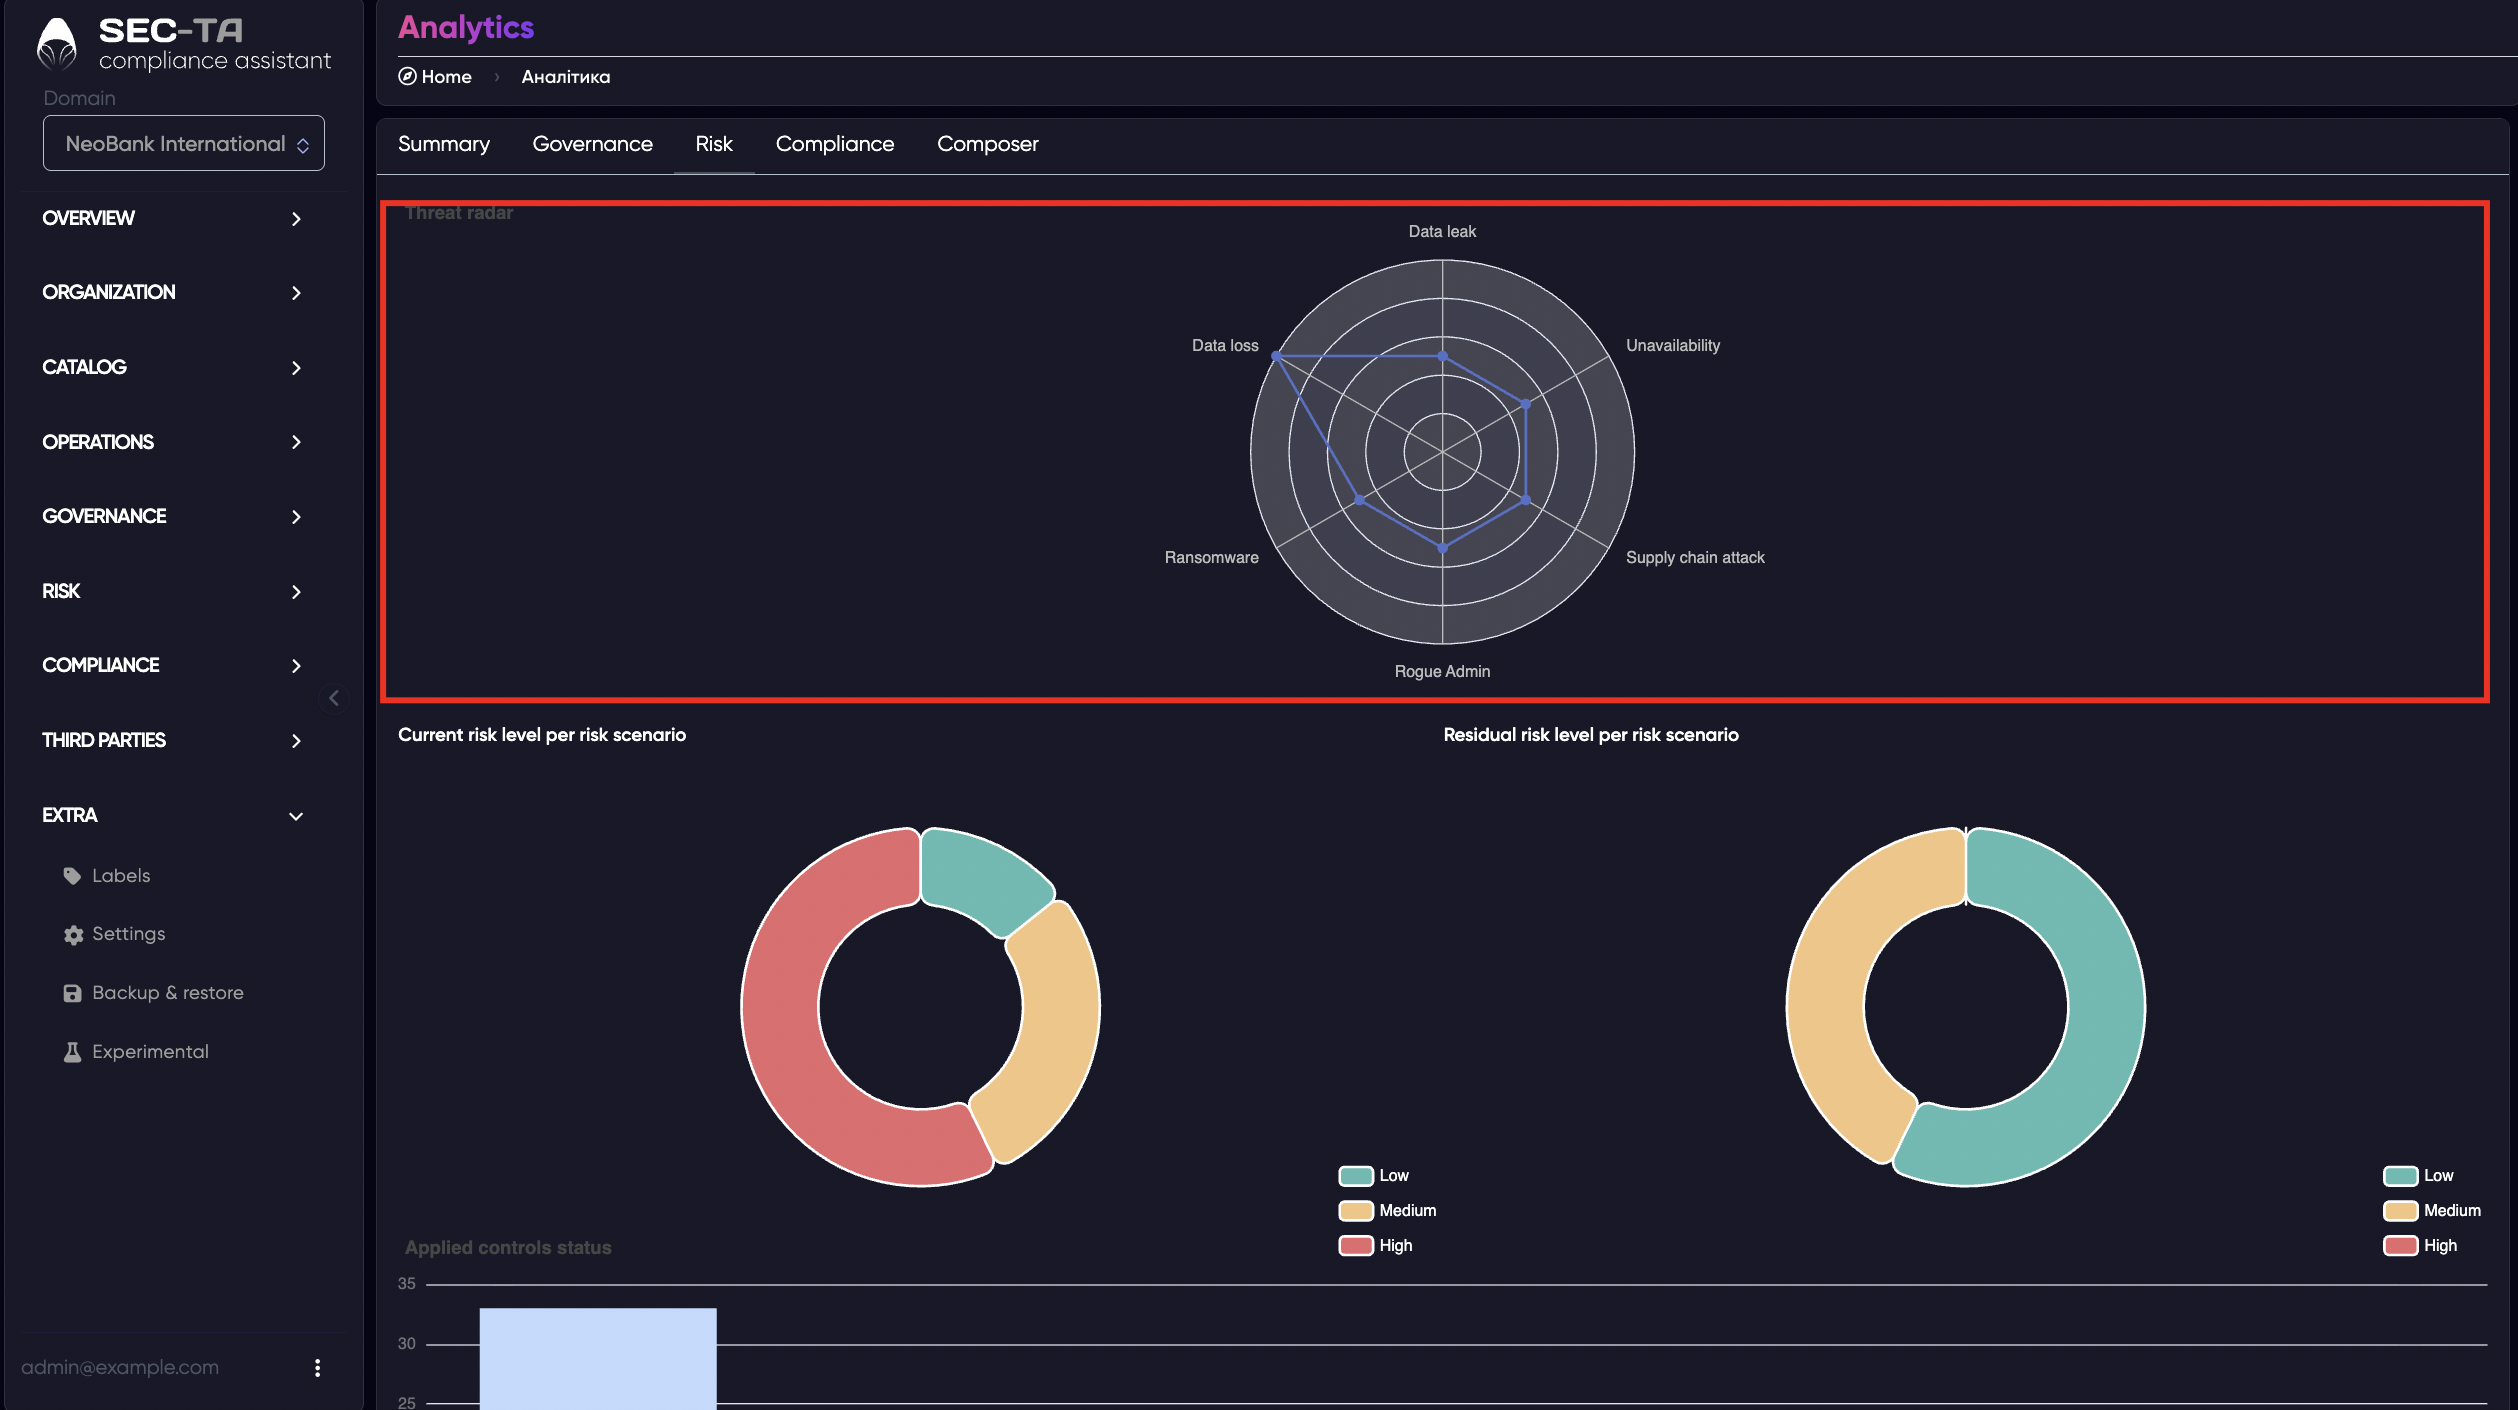Screen dimensions: 2518x1410
Task: Expand the ORGANIZATION menu section
Action: (x=172, y=292)
